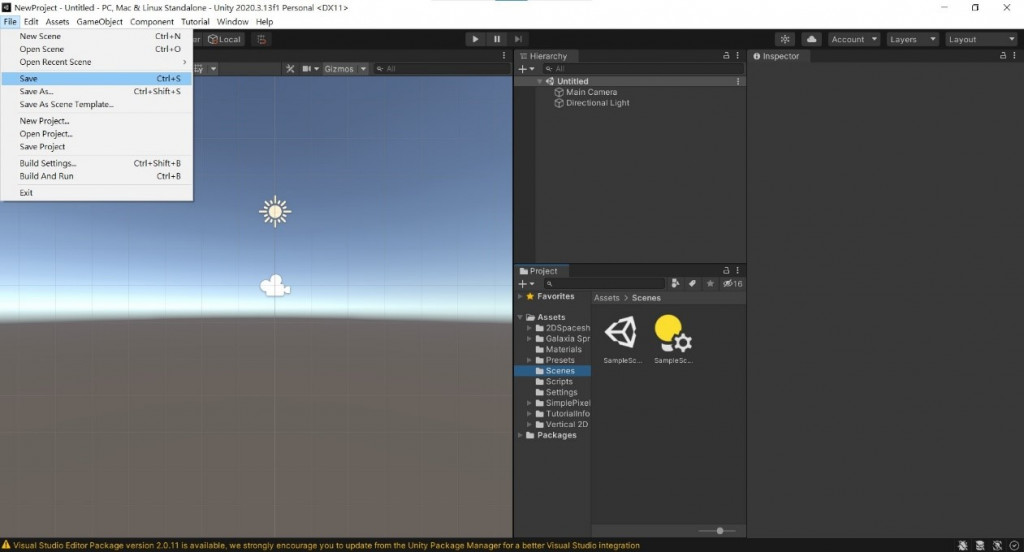This screenshot has height=552, width=1024.
Task: Click the Pause button in the toolbar
Action: pos(496,39)
